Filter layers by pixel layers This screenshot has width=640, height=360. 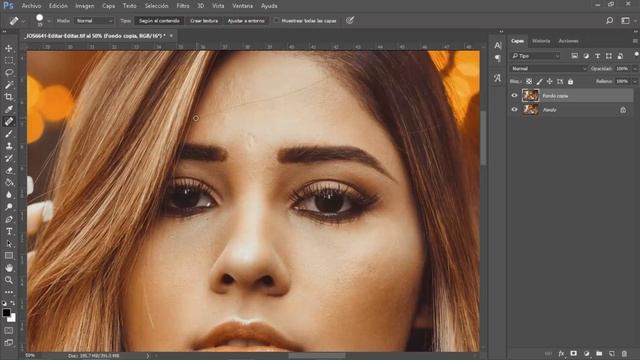coord(574,56)
